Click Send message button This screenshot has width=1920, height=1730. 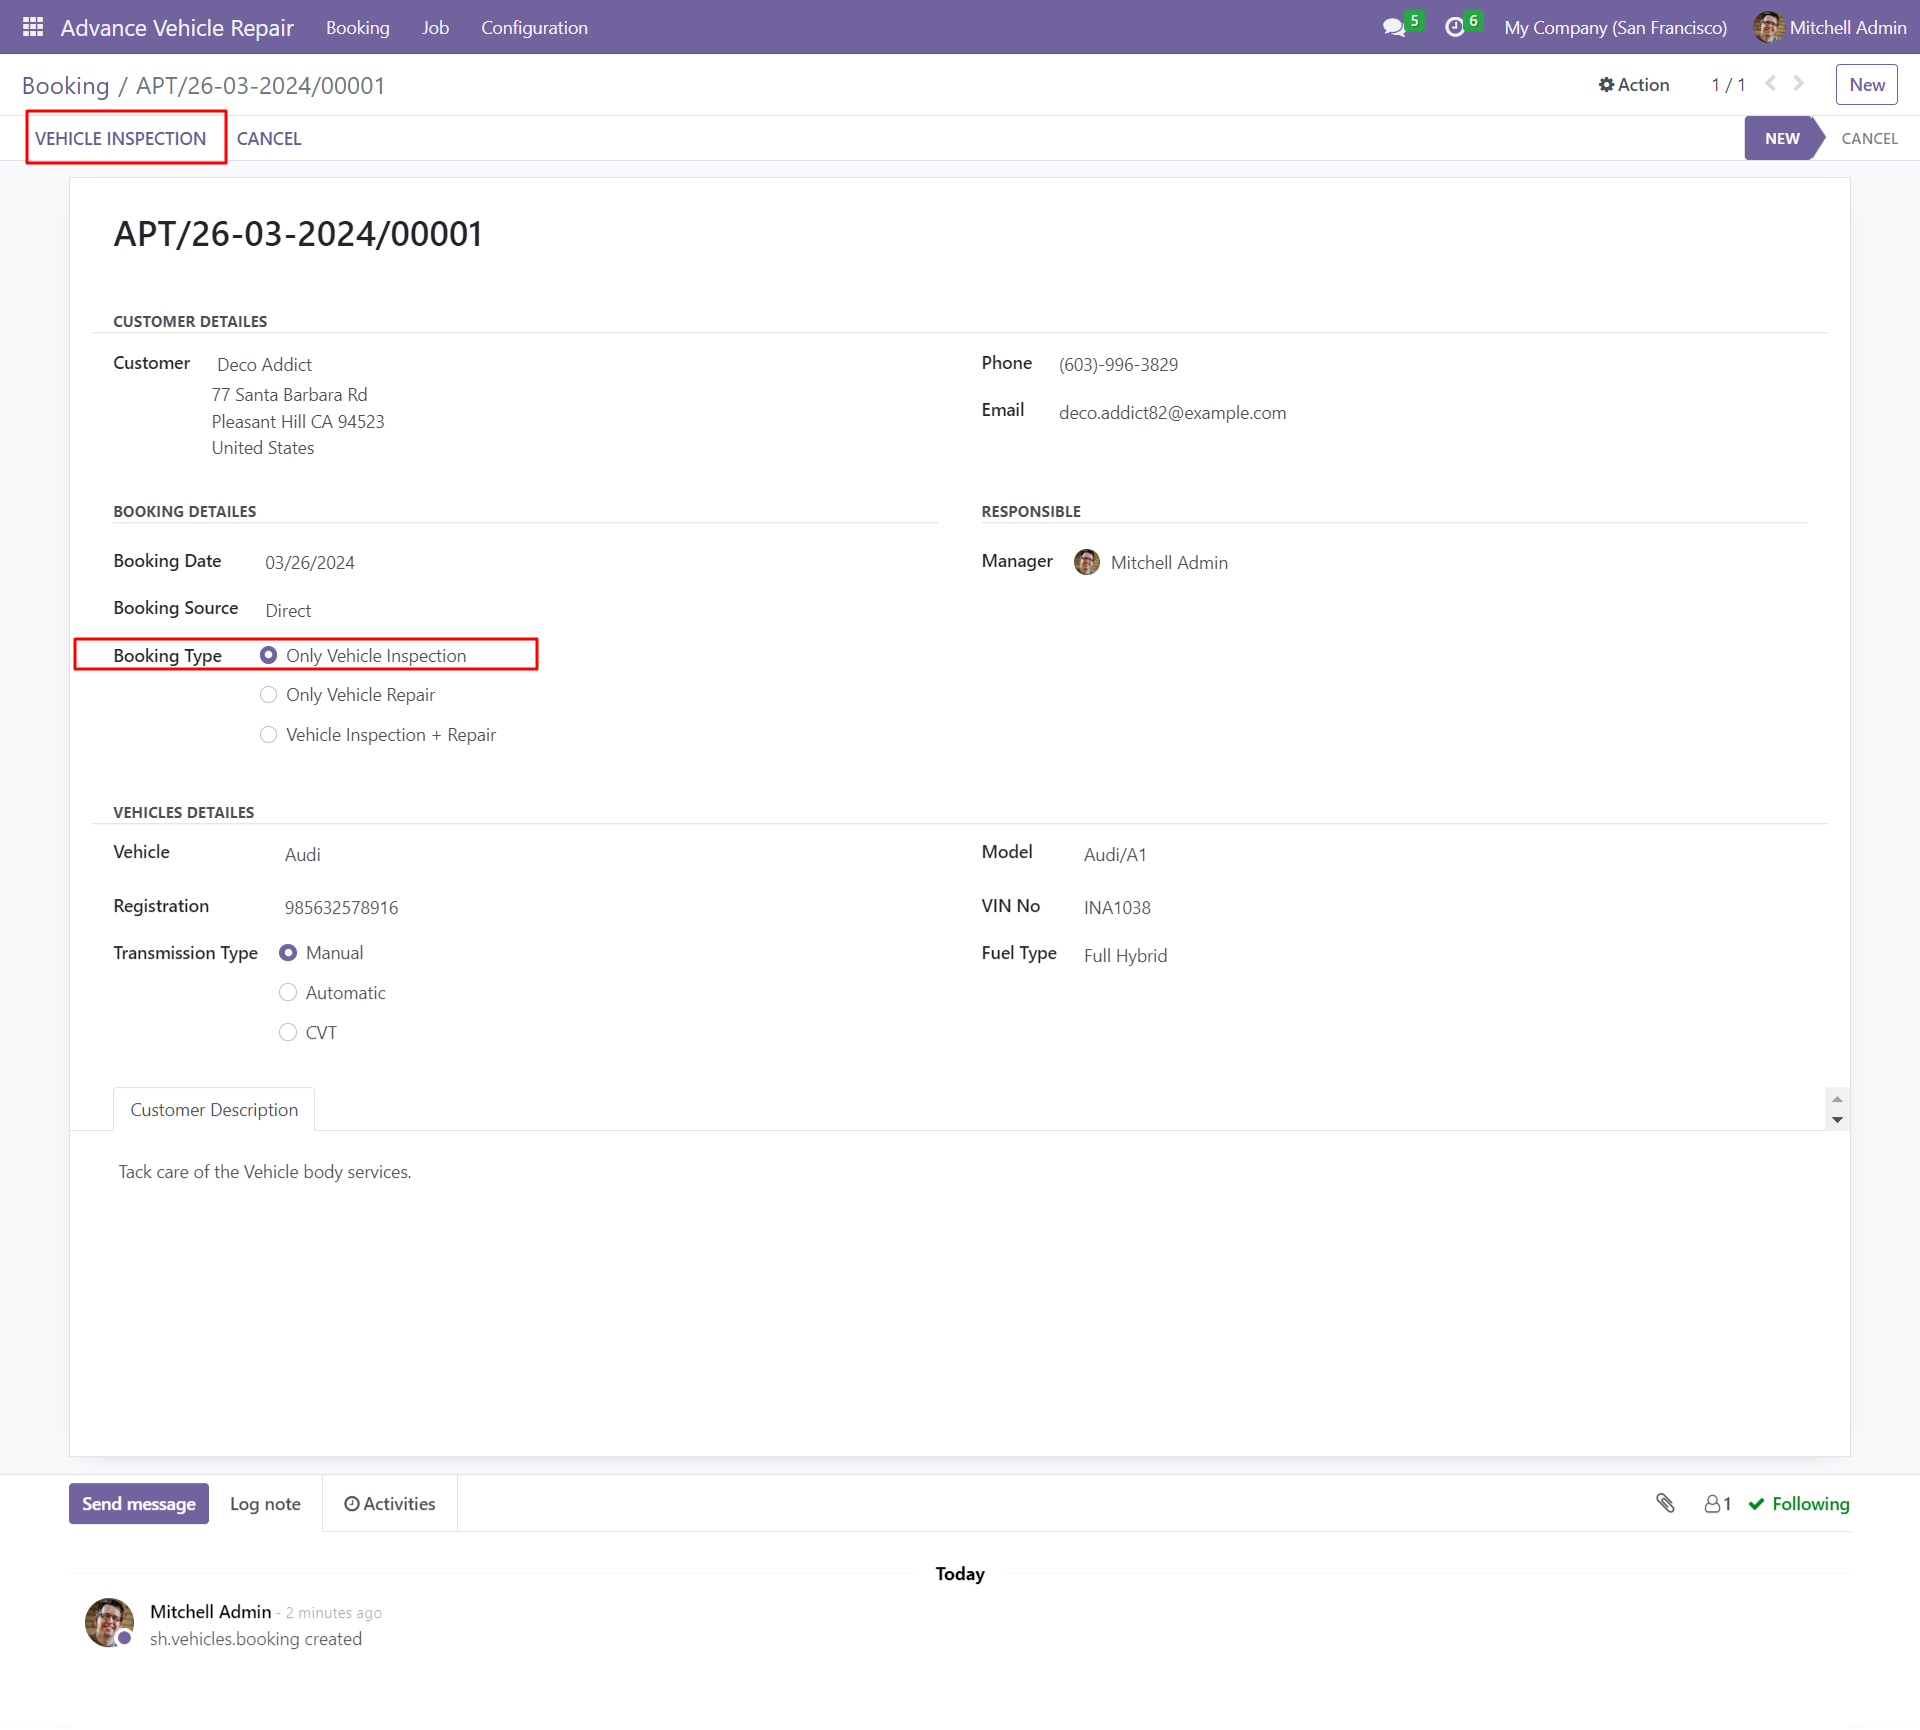click(x=138, y=1503)
